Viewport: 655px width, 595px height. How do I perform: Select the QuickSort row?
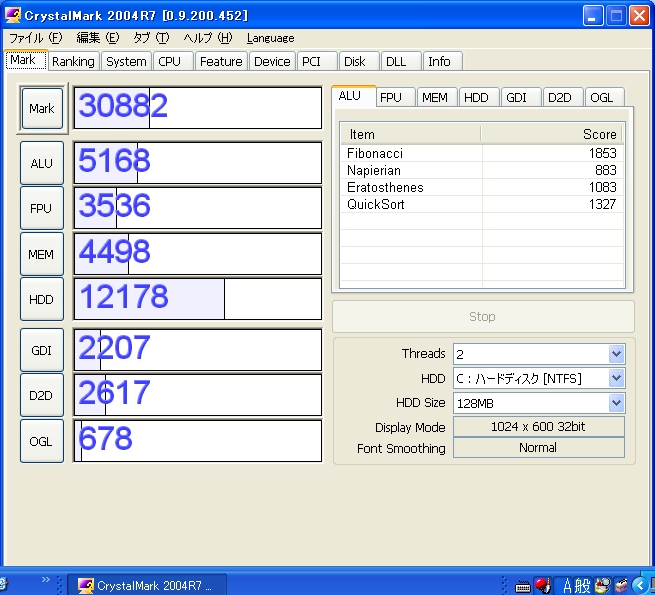(482, 204)
